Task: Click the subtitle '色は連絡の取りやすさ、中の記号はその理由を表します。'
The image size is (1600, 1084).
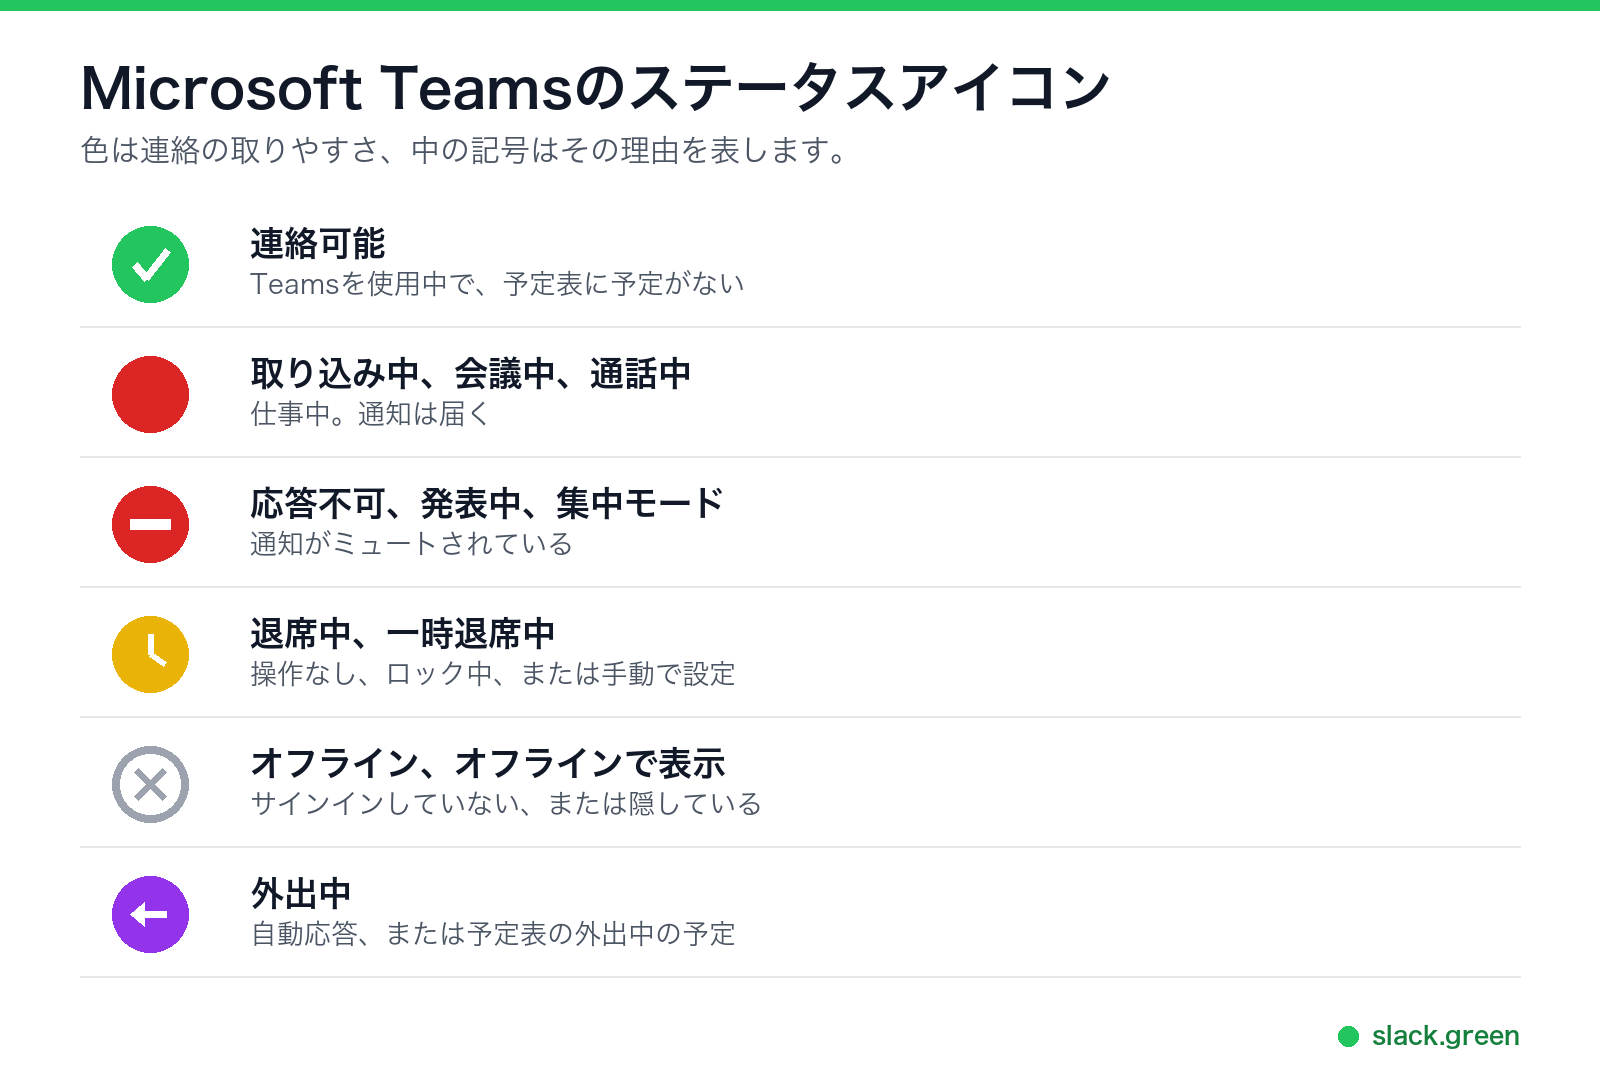Action: click(x=465, y=150)
